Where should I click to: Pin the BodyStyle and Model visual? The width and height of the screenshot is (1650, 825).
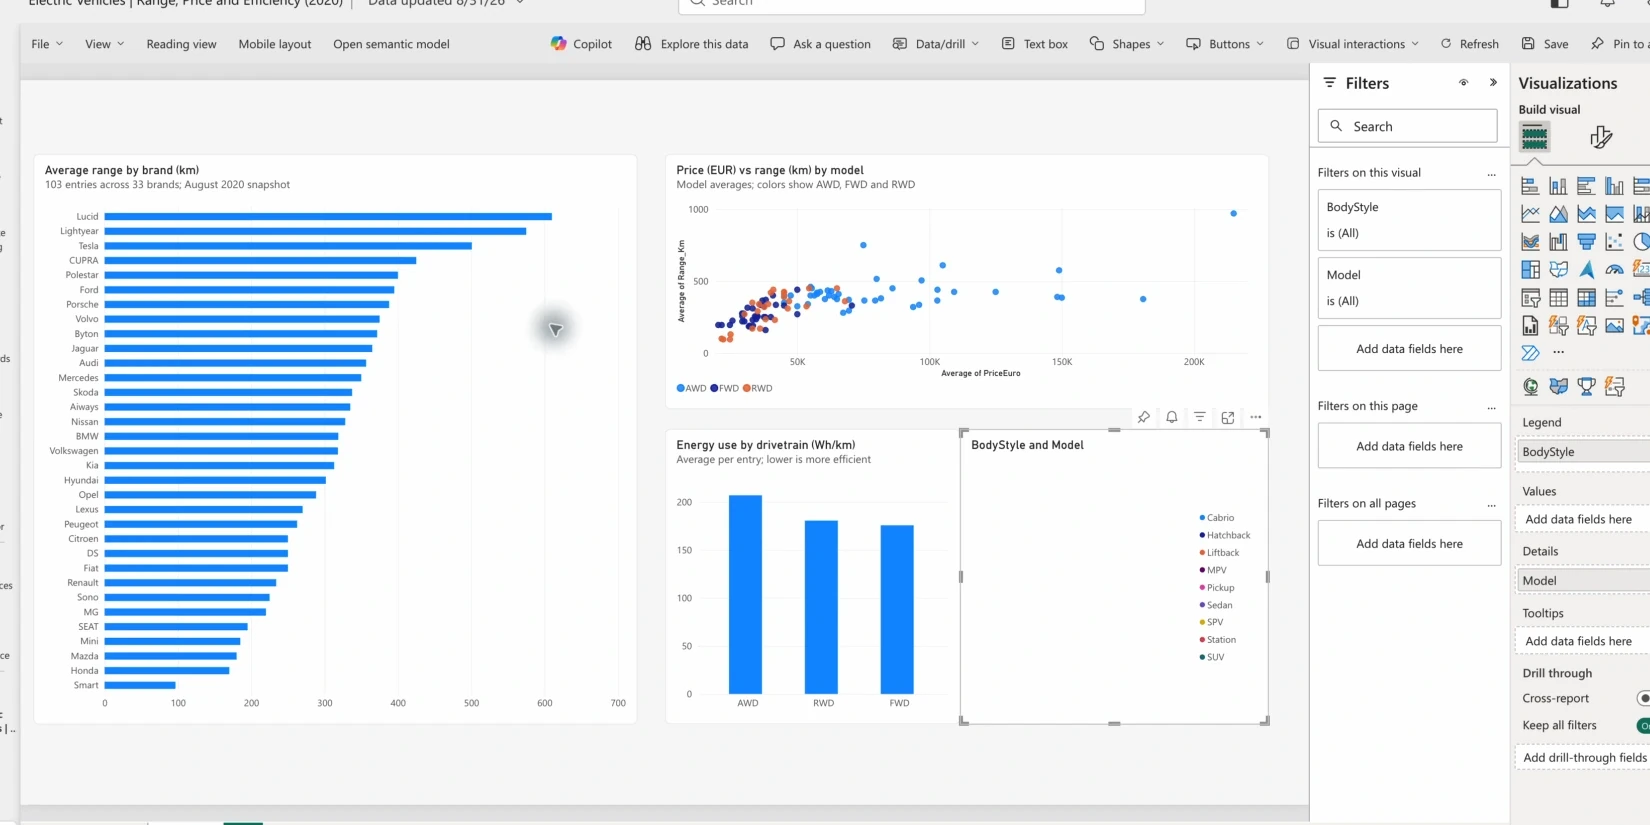1143,417
